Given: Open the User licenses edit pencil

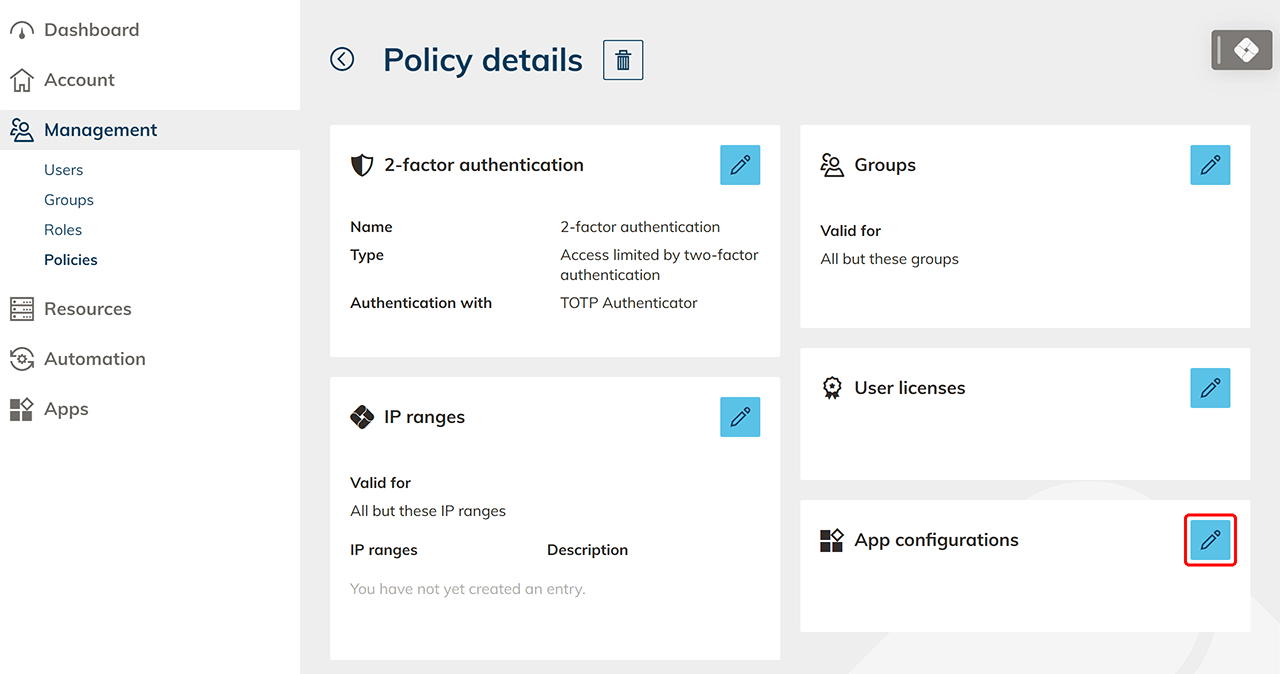Looking at the screenshot, I should tap(1210, 388).
